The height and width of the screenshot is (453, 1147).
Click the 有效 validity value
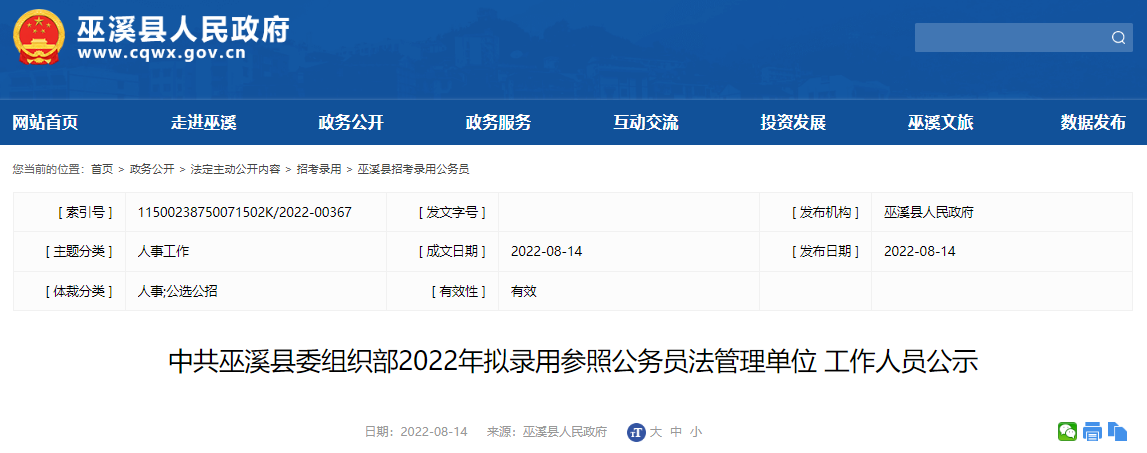coord(524,291)
